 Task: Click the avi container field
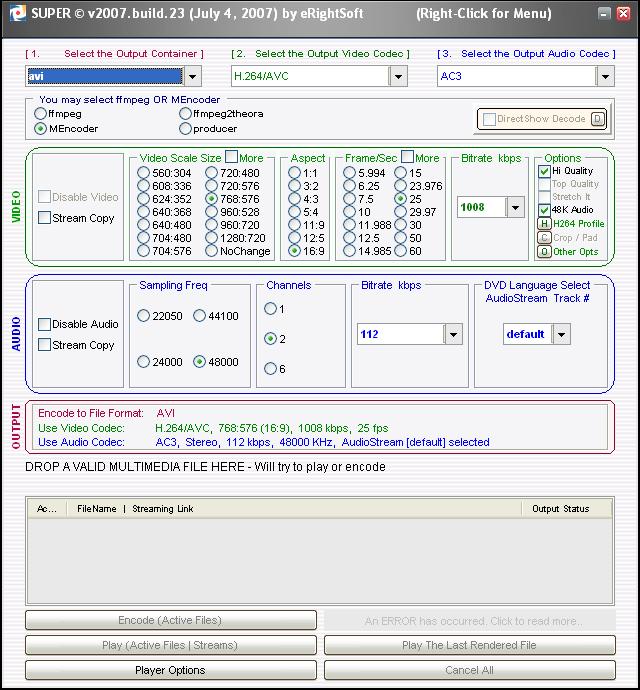click(x=105, y=77)
